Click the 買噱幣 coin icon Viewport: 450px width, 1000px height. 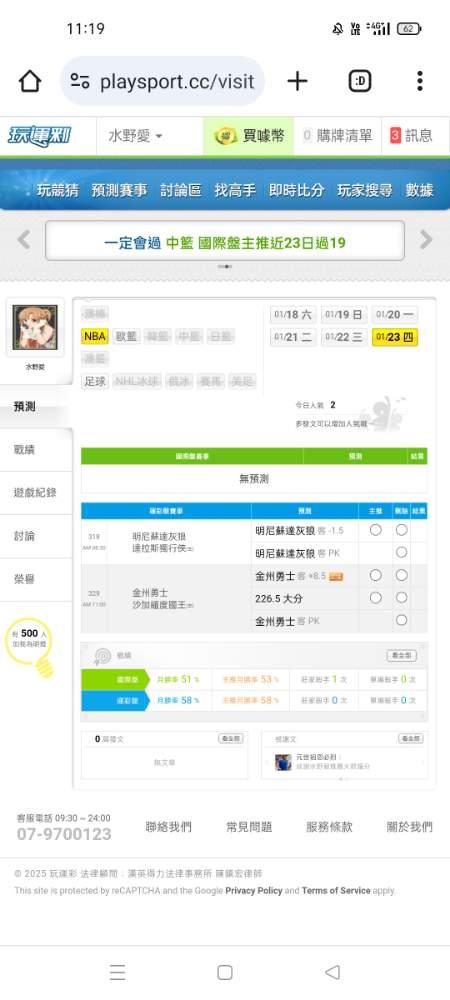[226, 136]
